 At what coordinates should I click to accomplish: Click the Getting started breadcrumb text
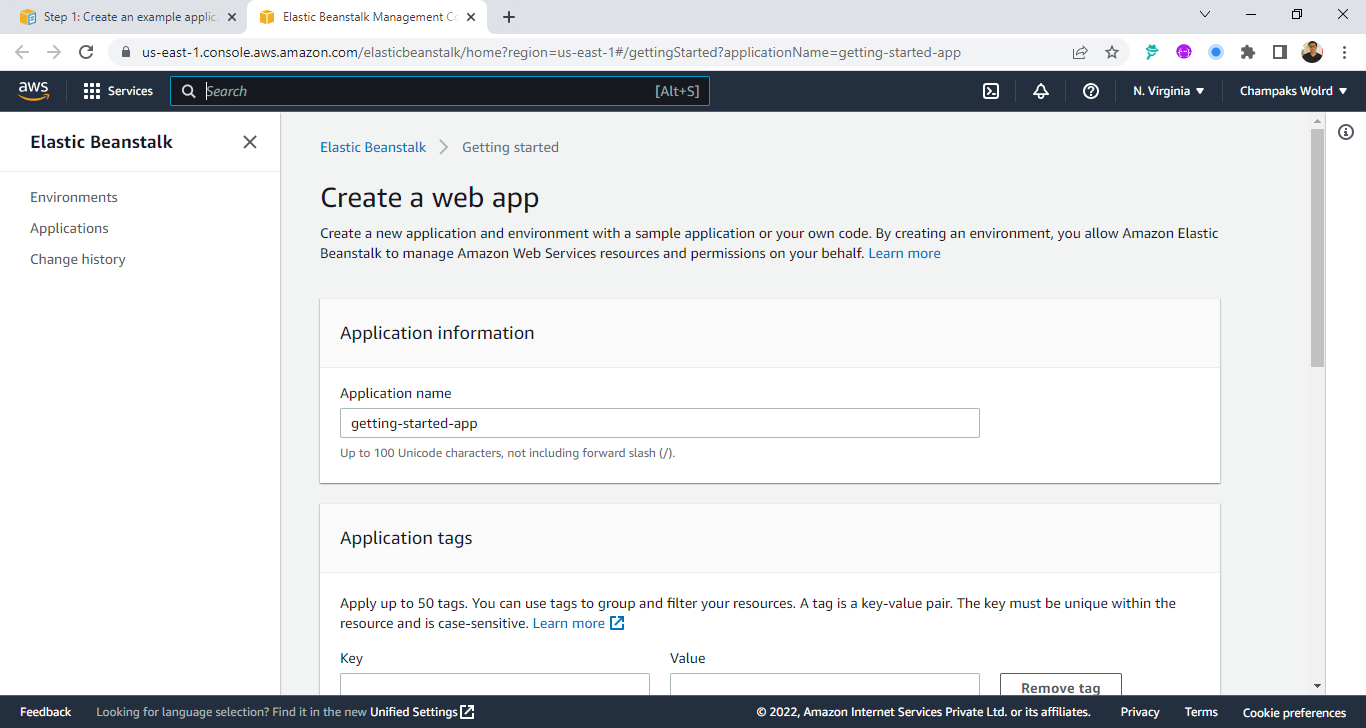coord(510,147)
